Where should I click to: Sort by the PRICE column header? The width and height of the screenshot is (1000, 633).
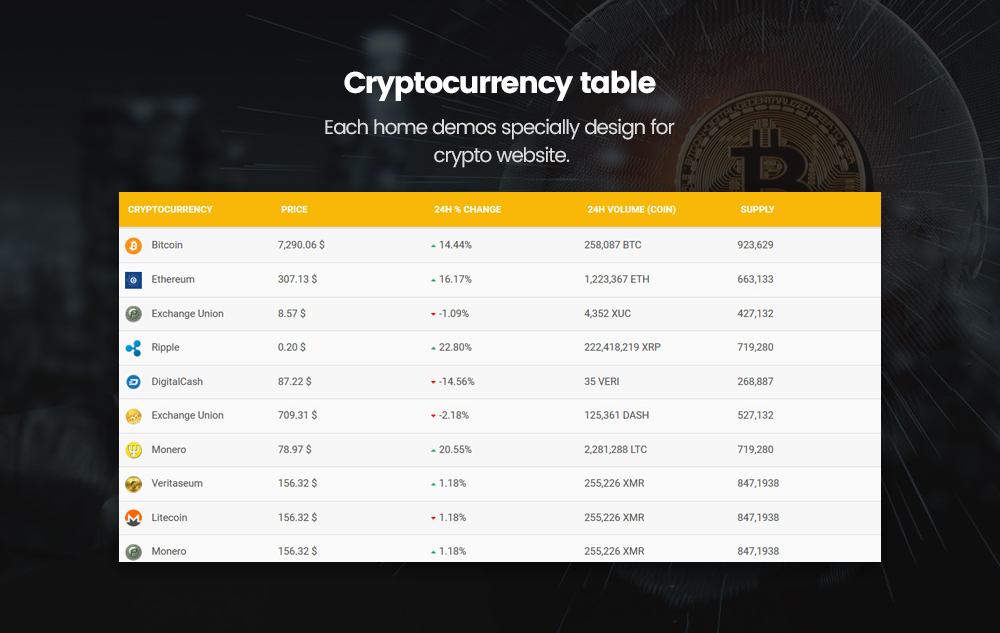pos(294,209)
